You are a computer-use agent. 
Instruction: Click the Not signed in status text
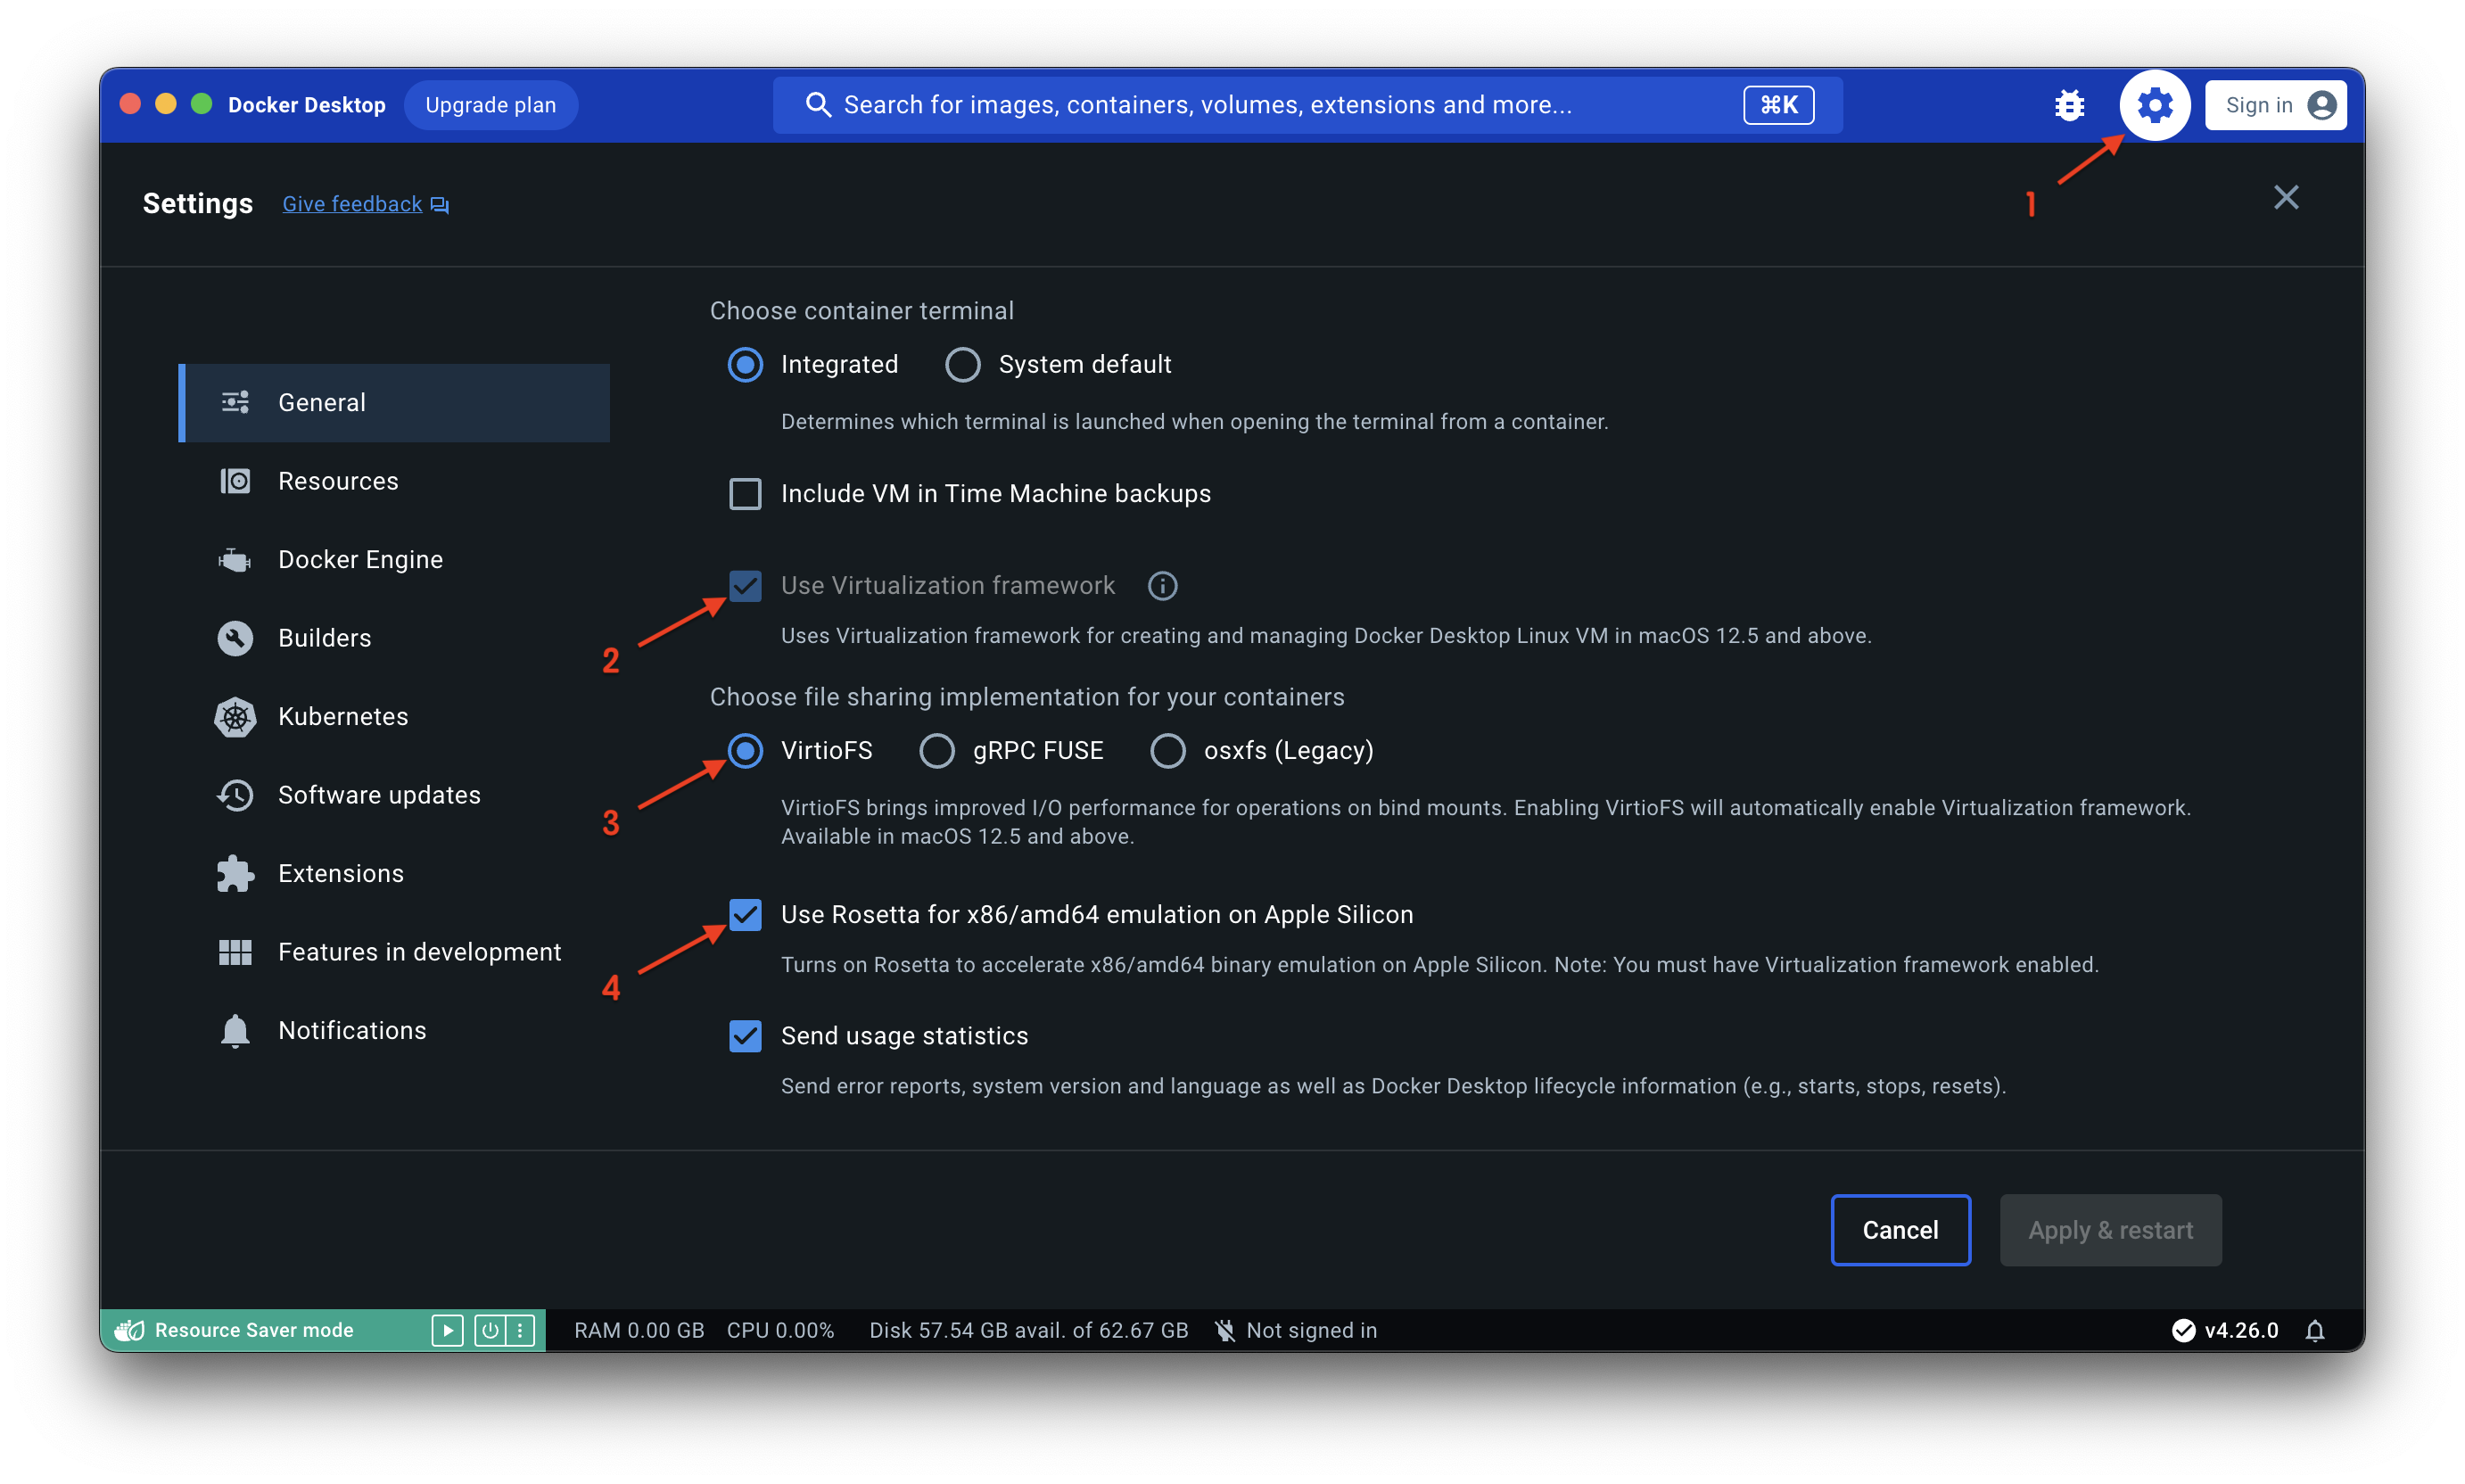click(1311, 1330)
